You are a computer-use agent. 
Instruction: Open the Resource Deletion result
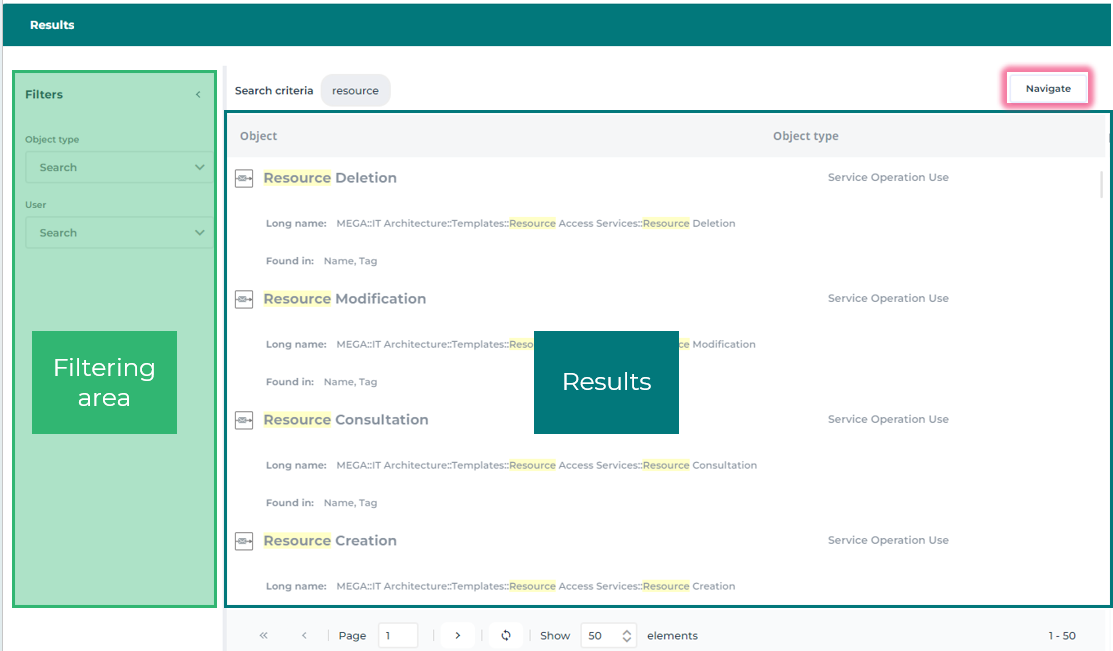coord(330,178)
